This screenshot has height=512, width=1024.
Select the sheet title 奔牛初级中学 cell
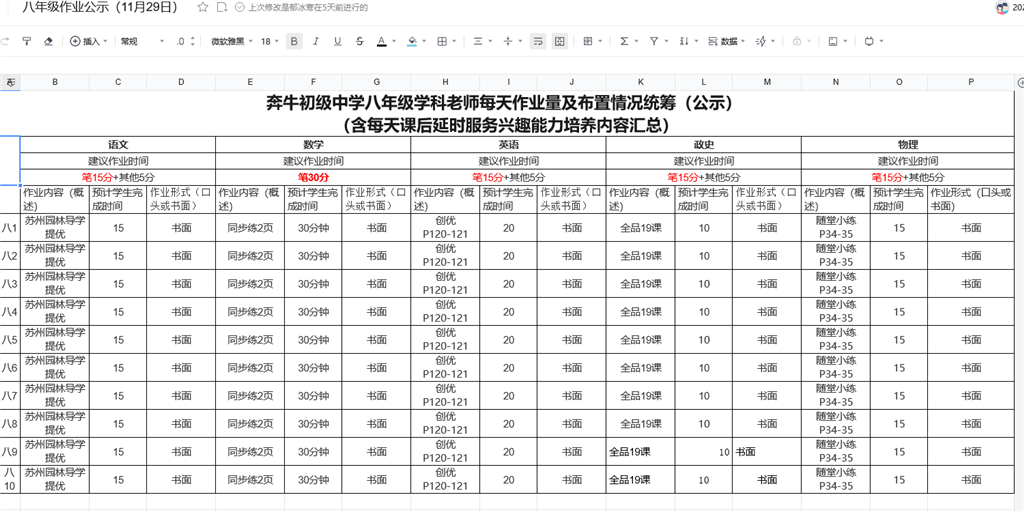click(x=507, y=113)
